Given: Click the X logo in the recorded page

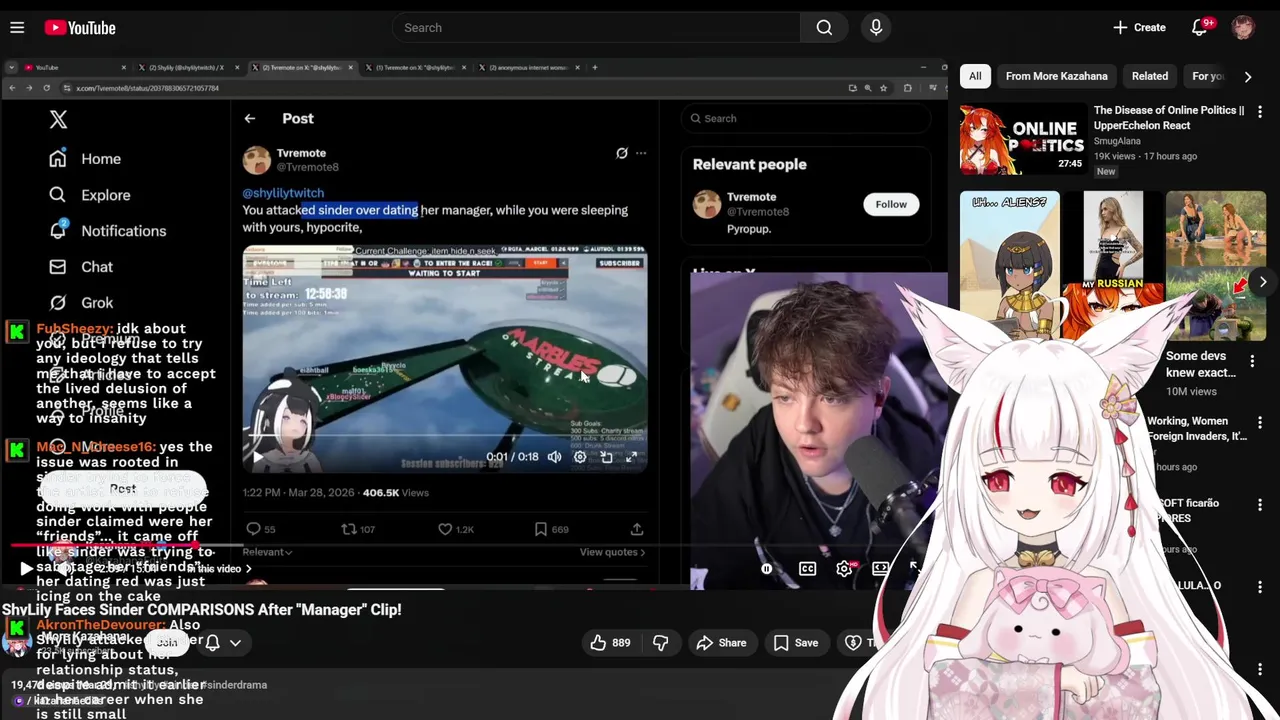Looking at the screenshot, I should [x=58, y=120].
